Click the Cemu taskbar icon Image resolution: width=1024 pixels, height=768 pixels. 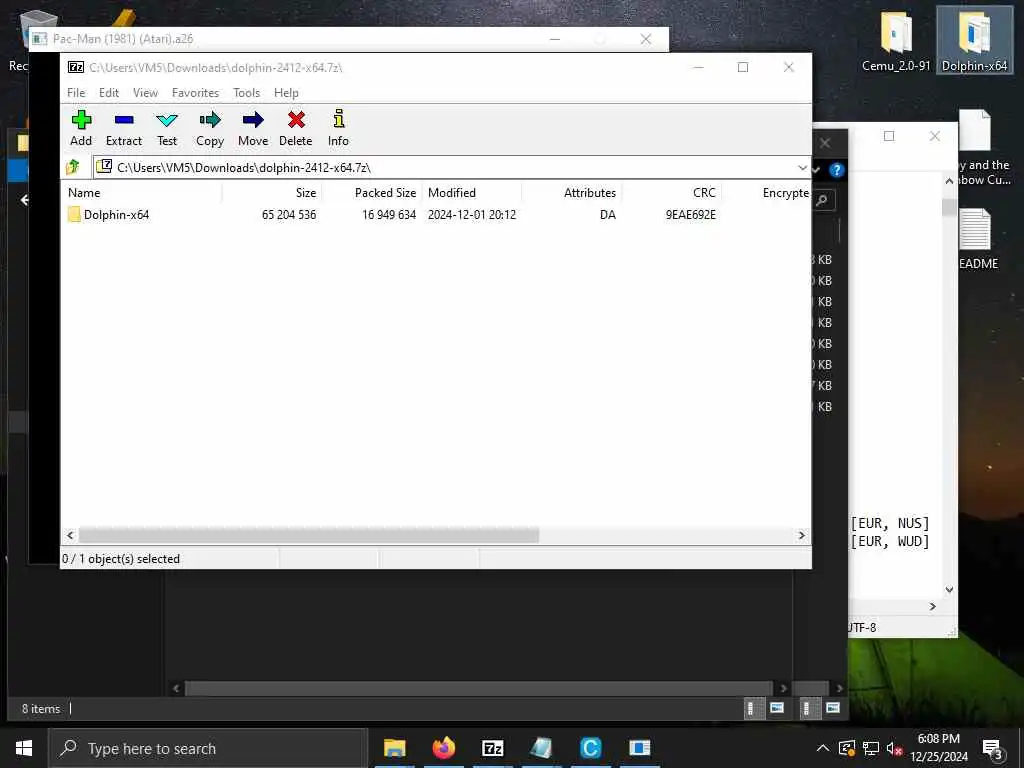[590, 748]
